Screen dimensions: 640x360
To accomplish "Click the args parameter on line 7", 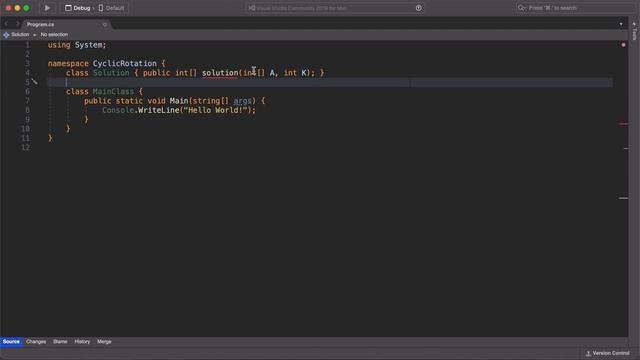I will pyautogui.click(x=242, y=101).
